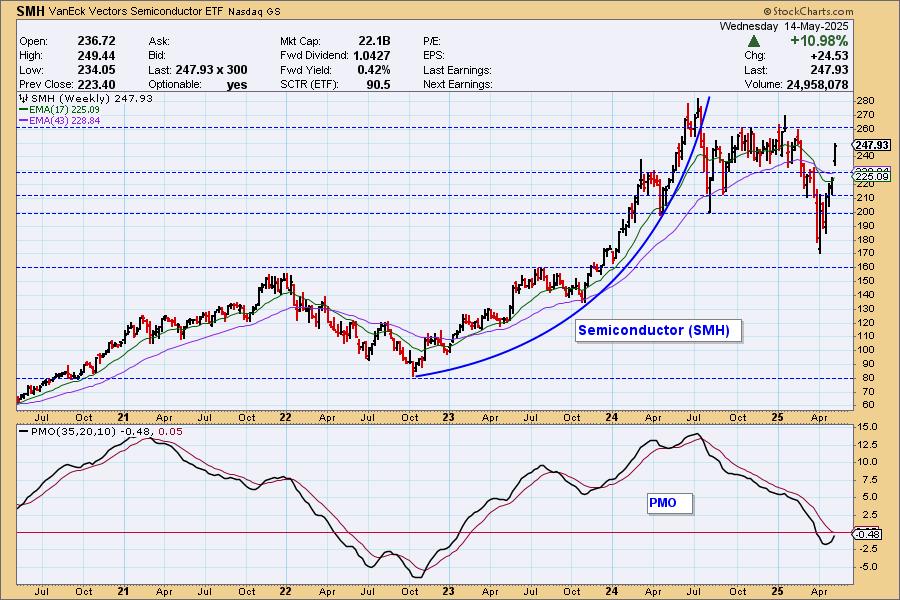Click the 247.93 price tag on right axis
The width and height of the screenshot is (900, 600).
[872, 145]
